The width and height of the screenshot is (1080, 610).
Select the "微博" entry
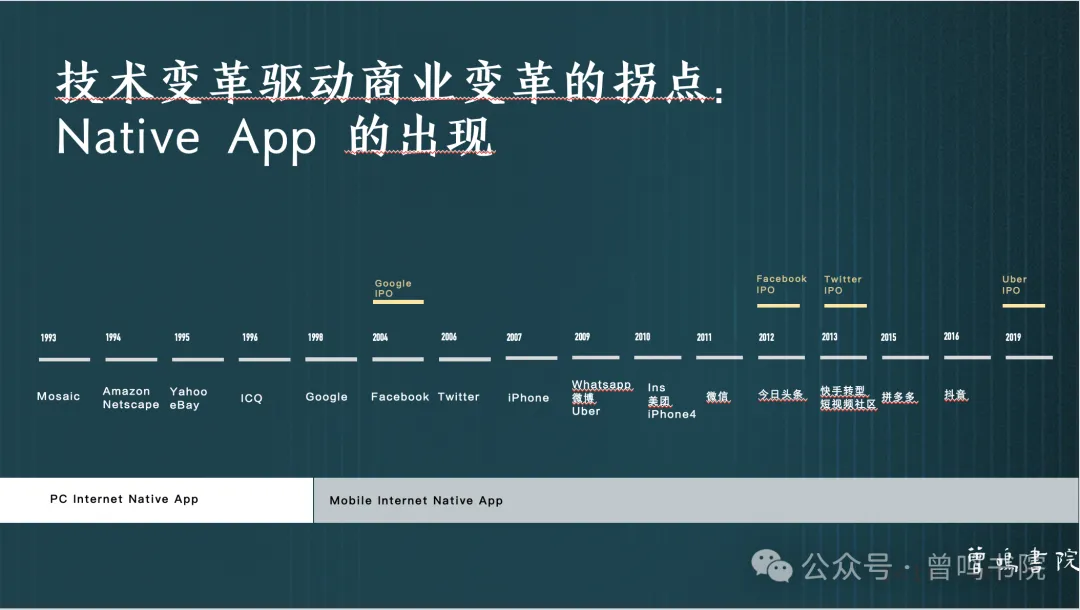tap(583, 398)
